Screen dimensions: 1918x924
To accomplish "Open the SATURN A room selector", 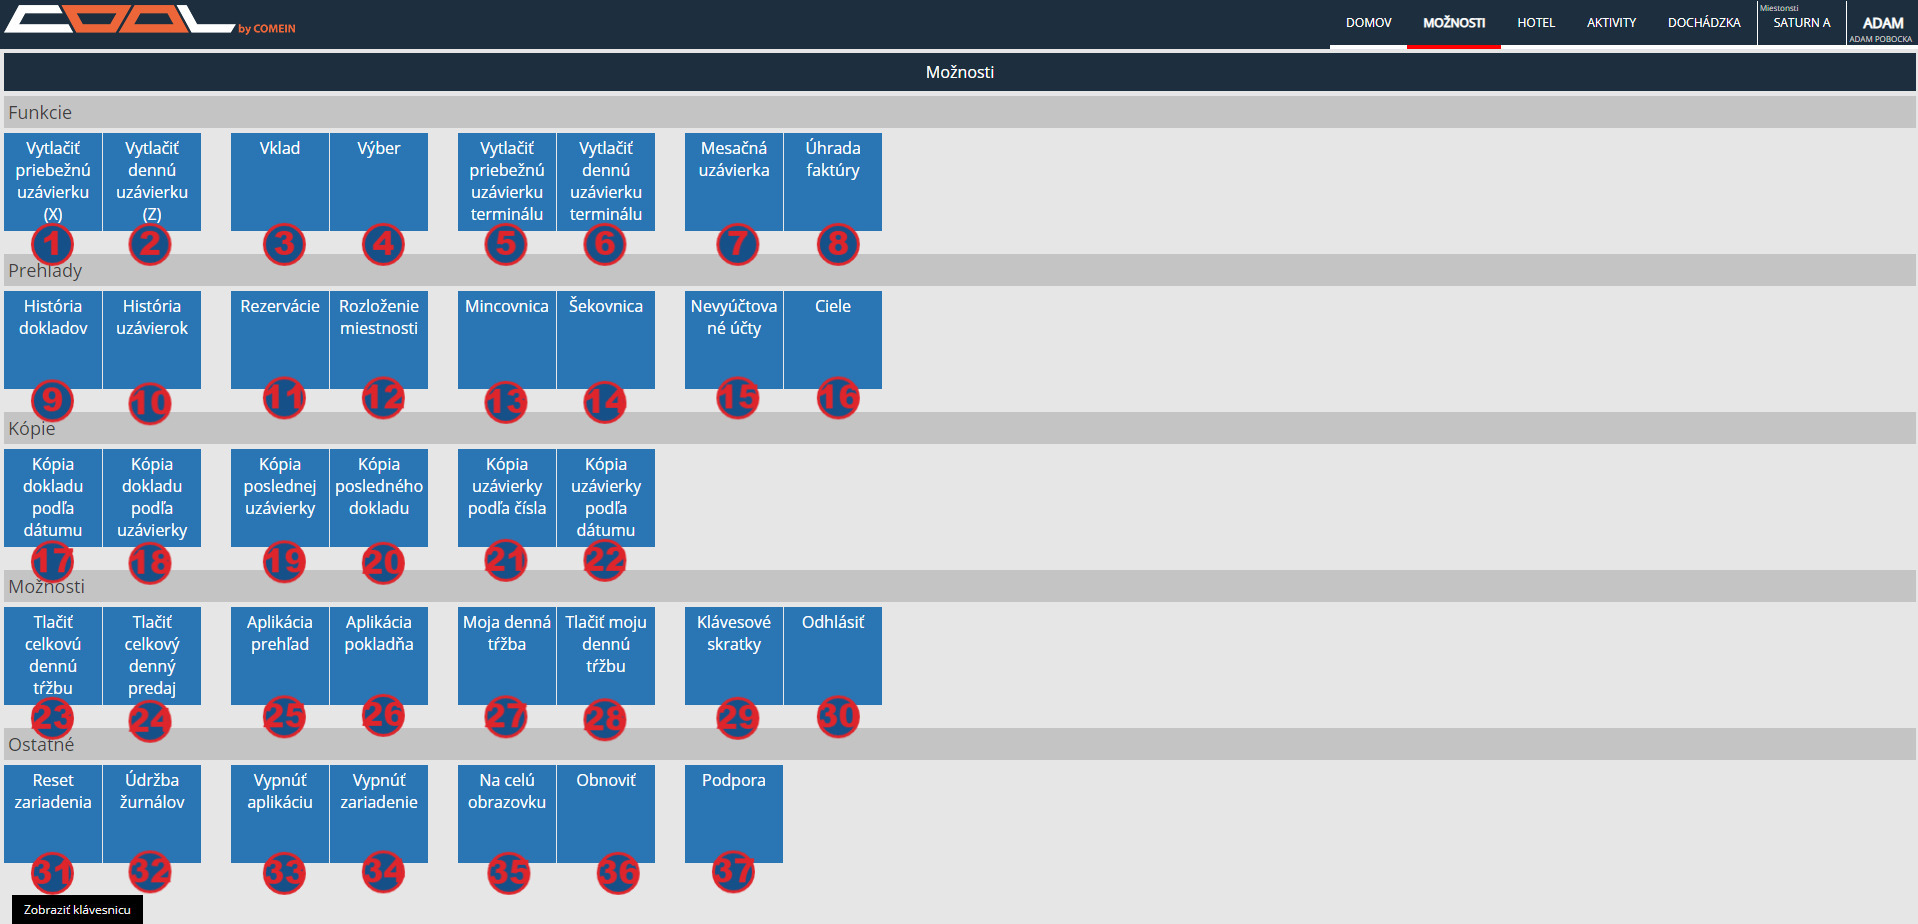I will [1801, 23].
